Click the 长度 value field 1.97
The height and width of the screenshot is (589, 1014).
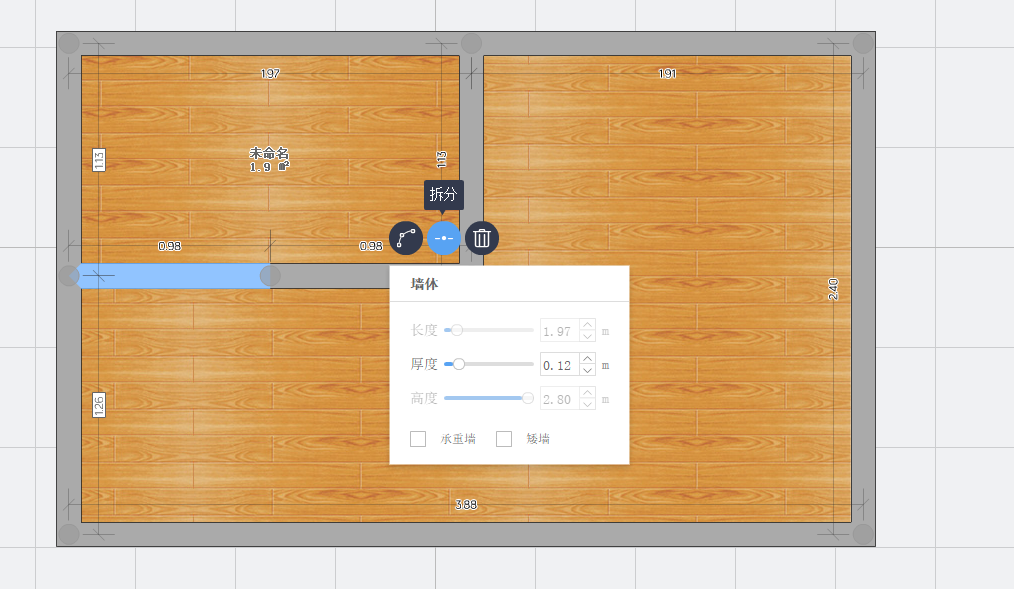click(559, 331)
